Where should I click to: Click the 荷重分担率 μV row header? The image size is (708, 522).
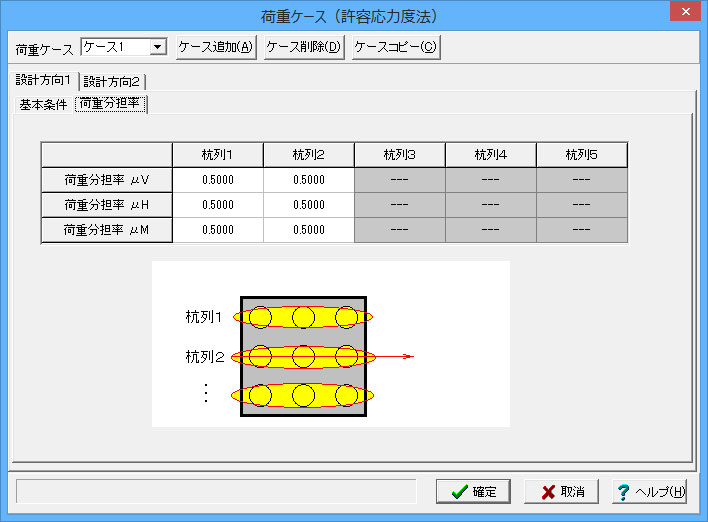coord(107,180)
